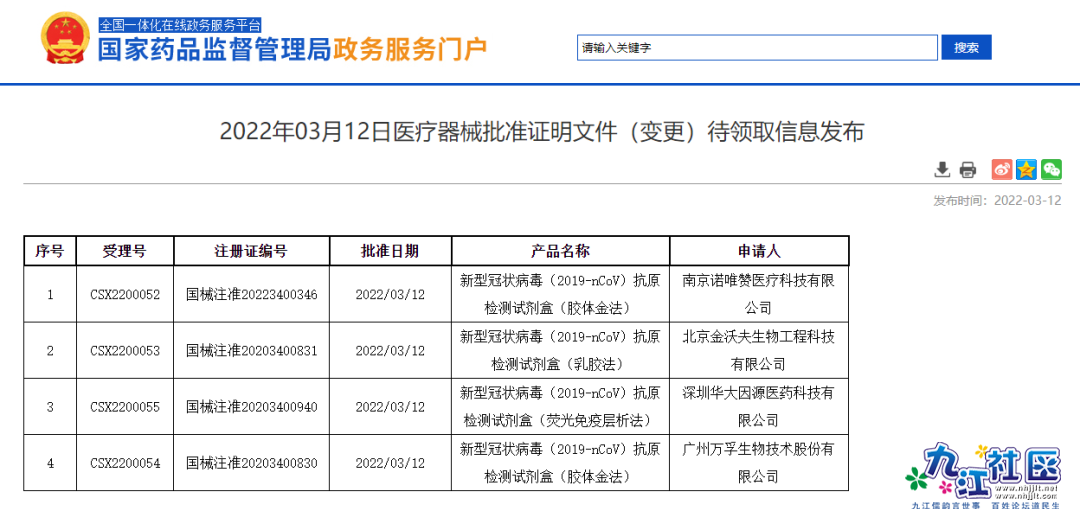Screen dimensions: 1080x511
Task: Click the download icon
Action: [942, 169]
